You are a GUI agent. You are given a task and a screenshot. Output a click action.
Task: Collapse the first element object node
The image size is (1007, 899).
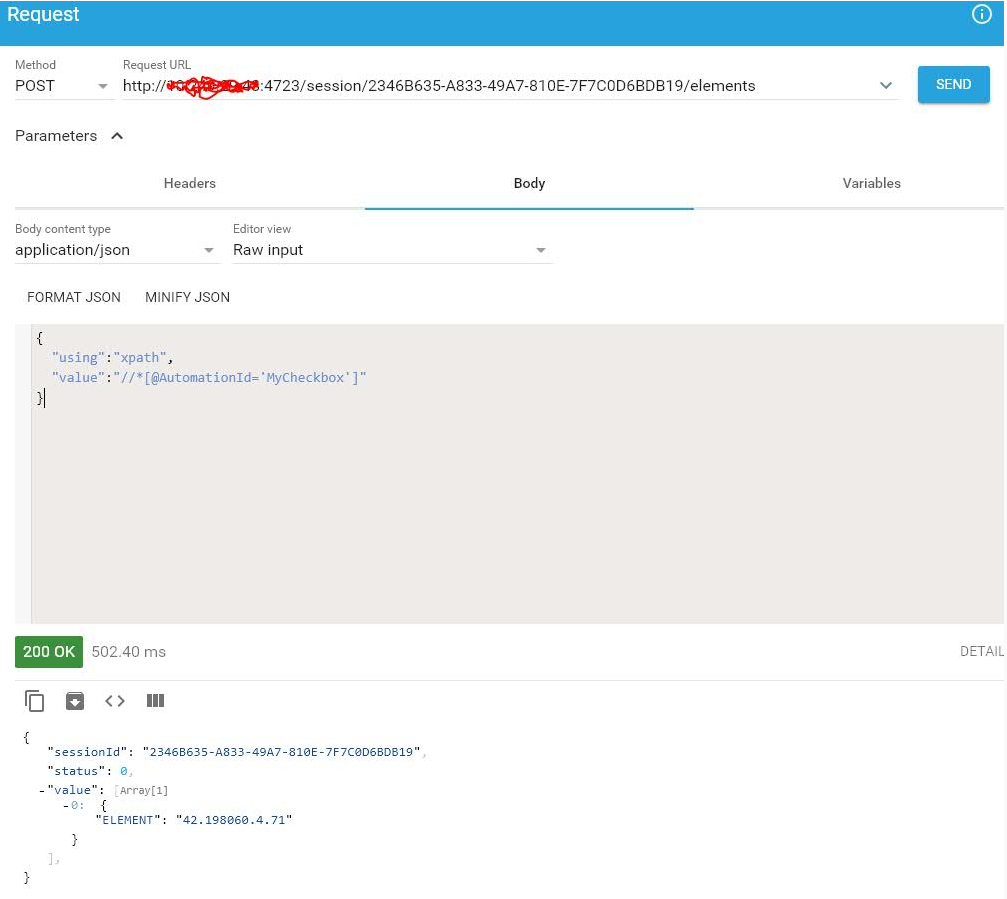(x=63, y=805)
